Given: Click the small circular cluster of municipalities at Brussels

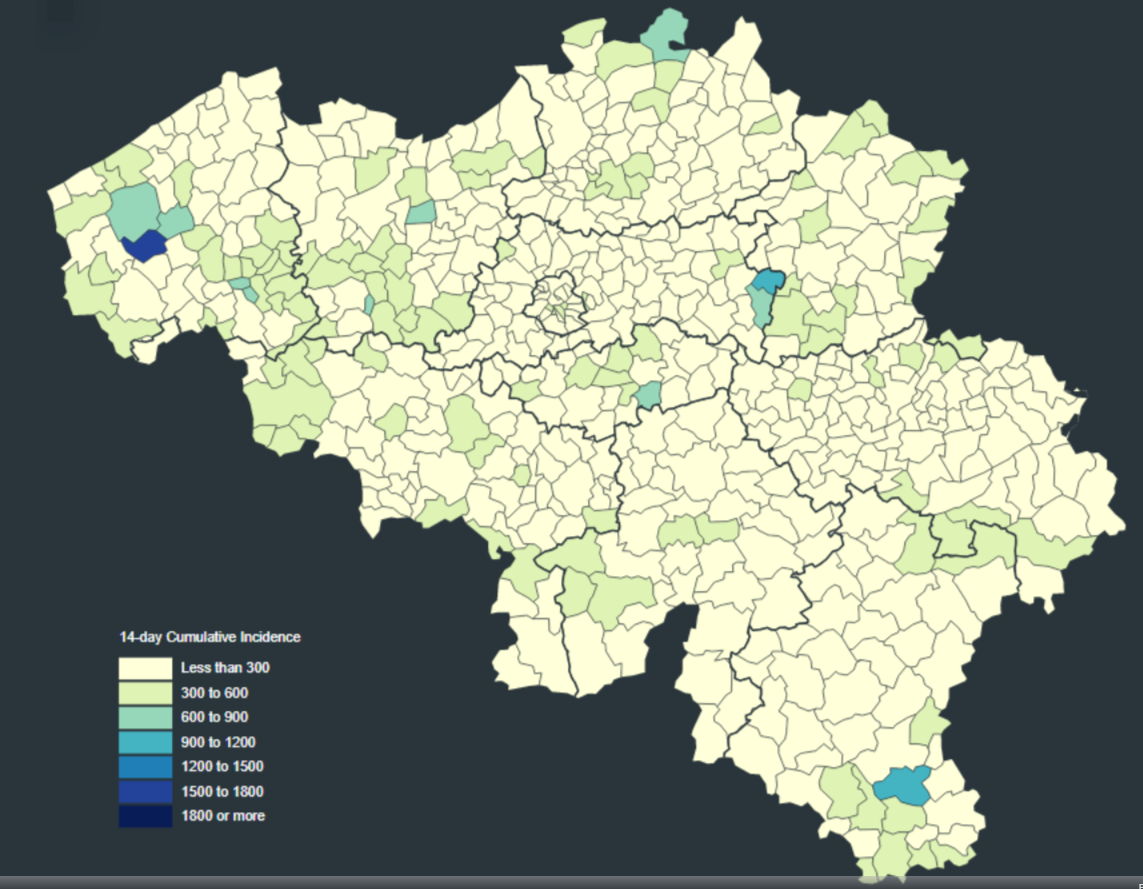Looking at the screenshot, I should (x=556, y=301).
